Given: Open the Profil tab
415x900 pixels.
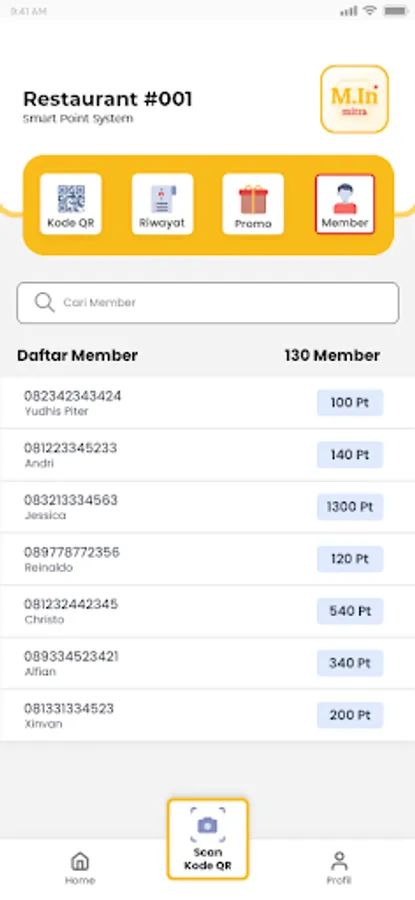Looking at the screenshot, I should (339, 868).
